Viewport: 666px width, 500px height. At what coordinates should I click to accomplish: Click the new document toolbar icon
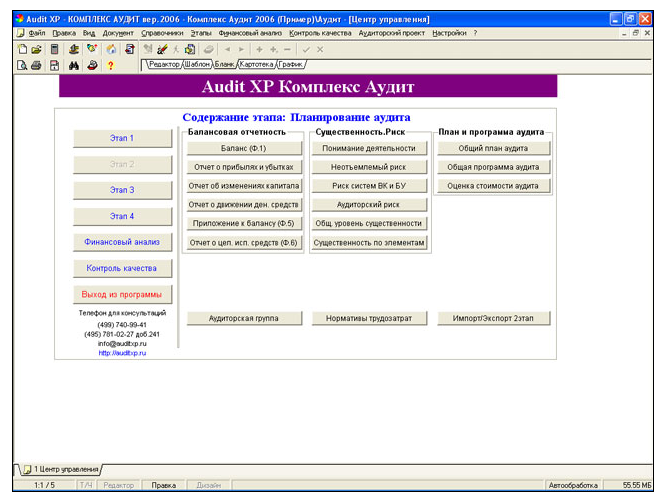click(x=23, y=49)
